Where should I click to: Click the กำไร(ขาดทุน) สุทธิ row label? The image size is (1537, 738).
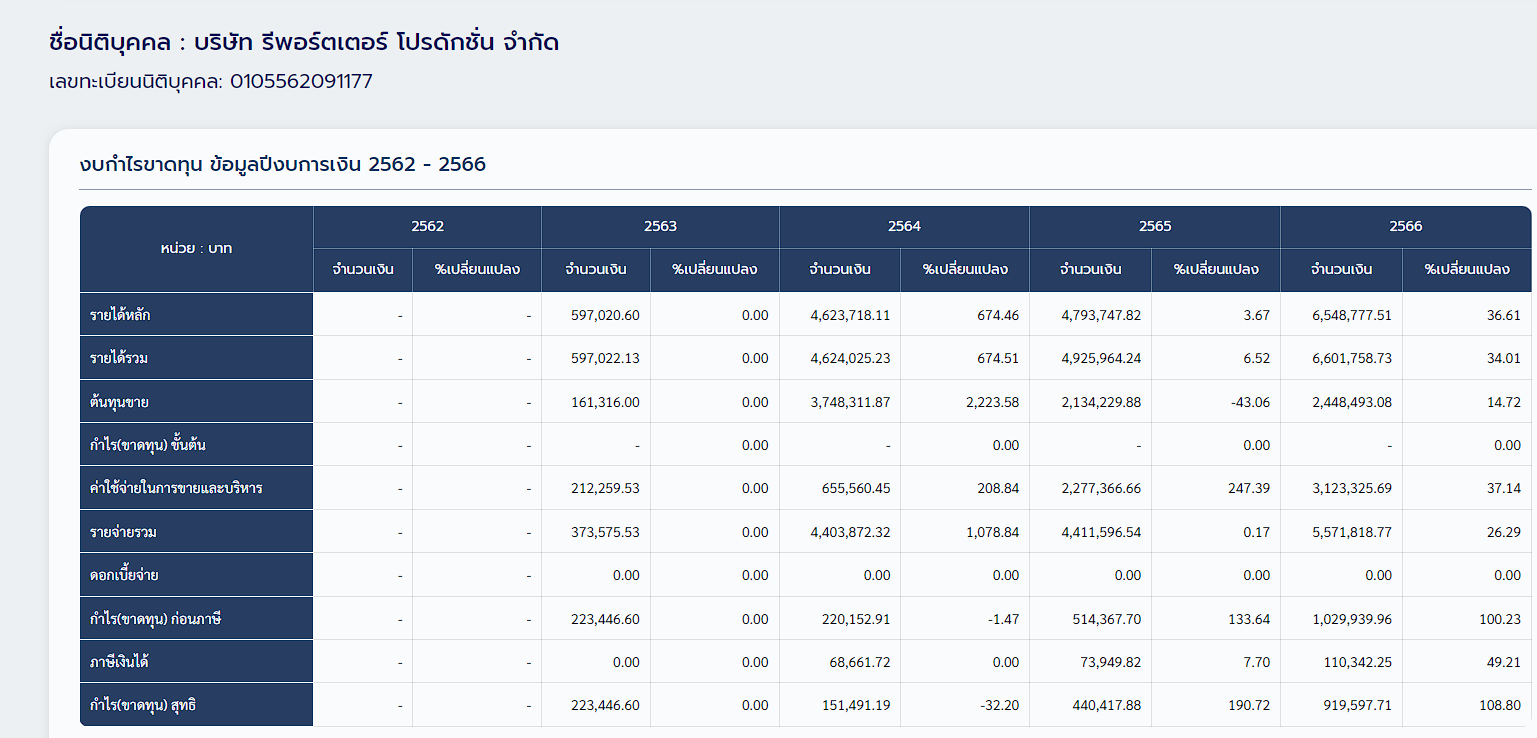pos(196,705)
